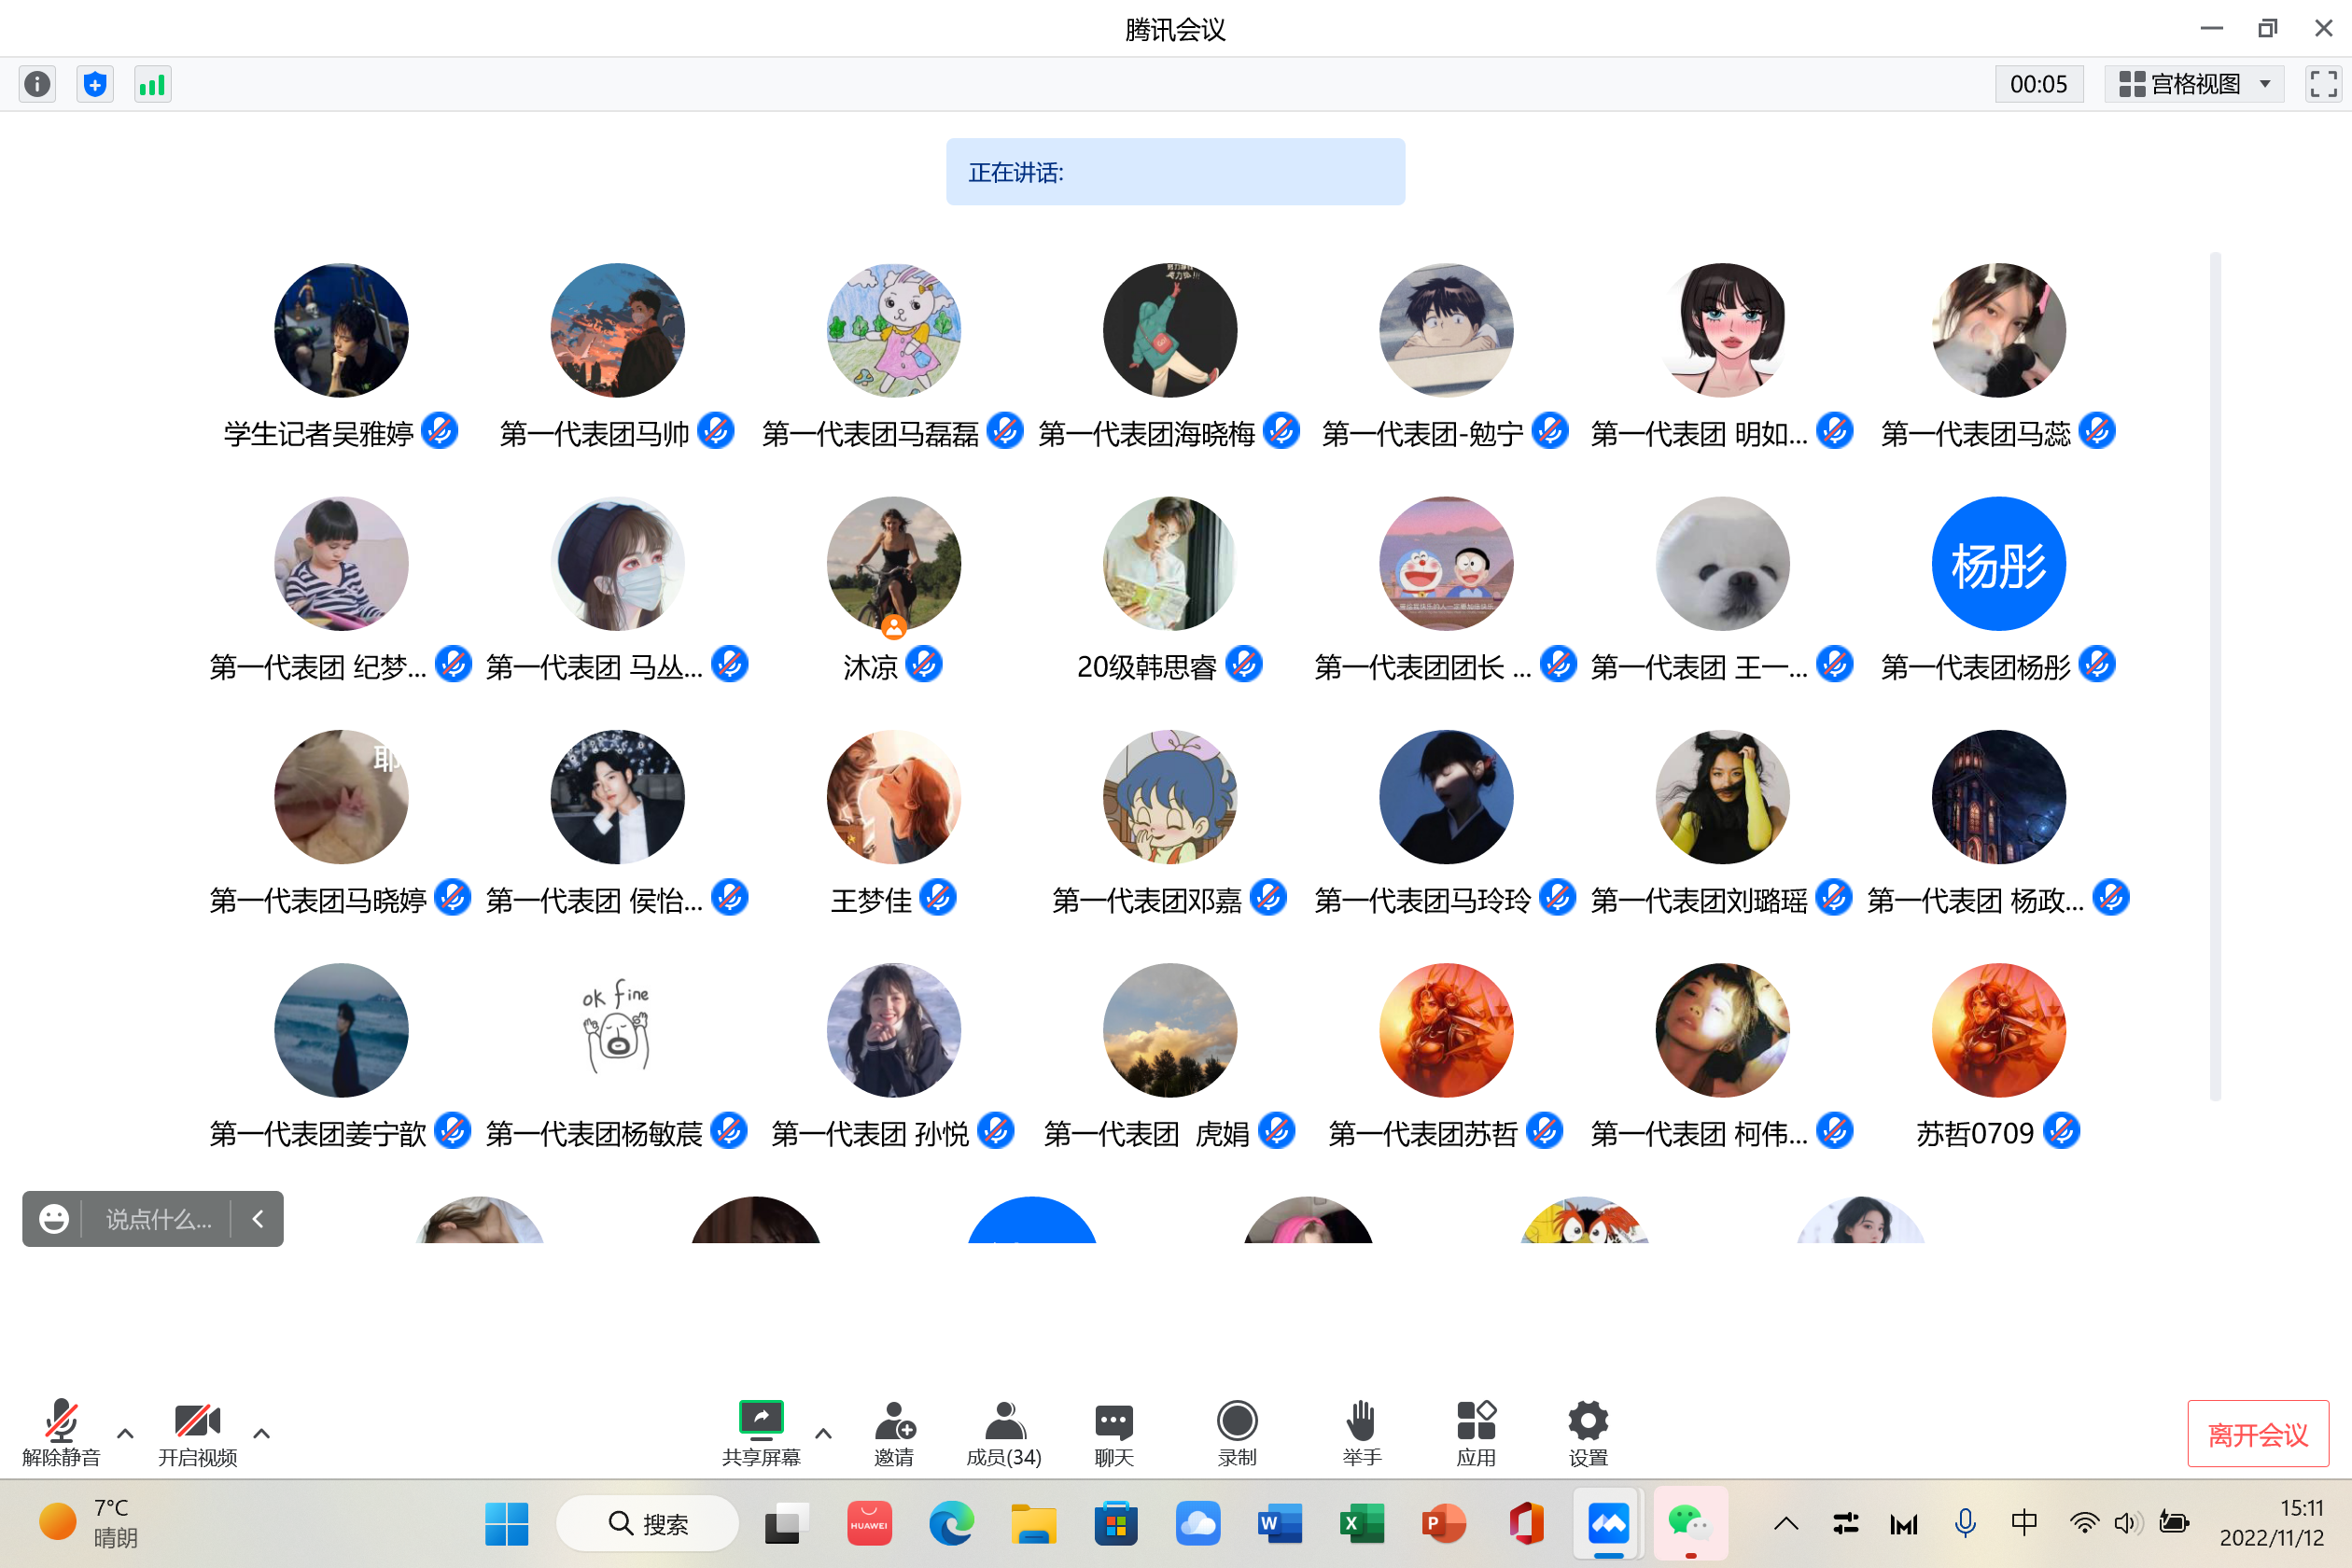
Task: Click the muted mic icon of 沐凉
Action: pyautogui.click(x=924, y=664)
